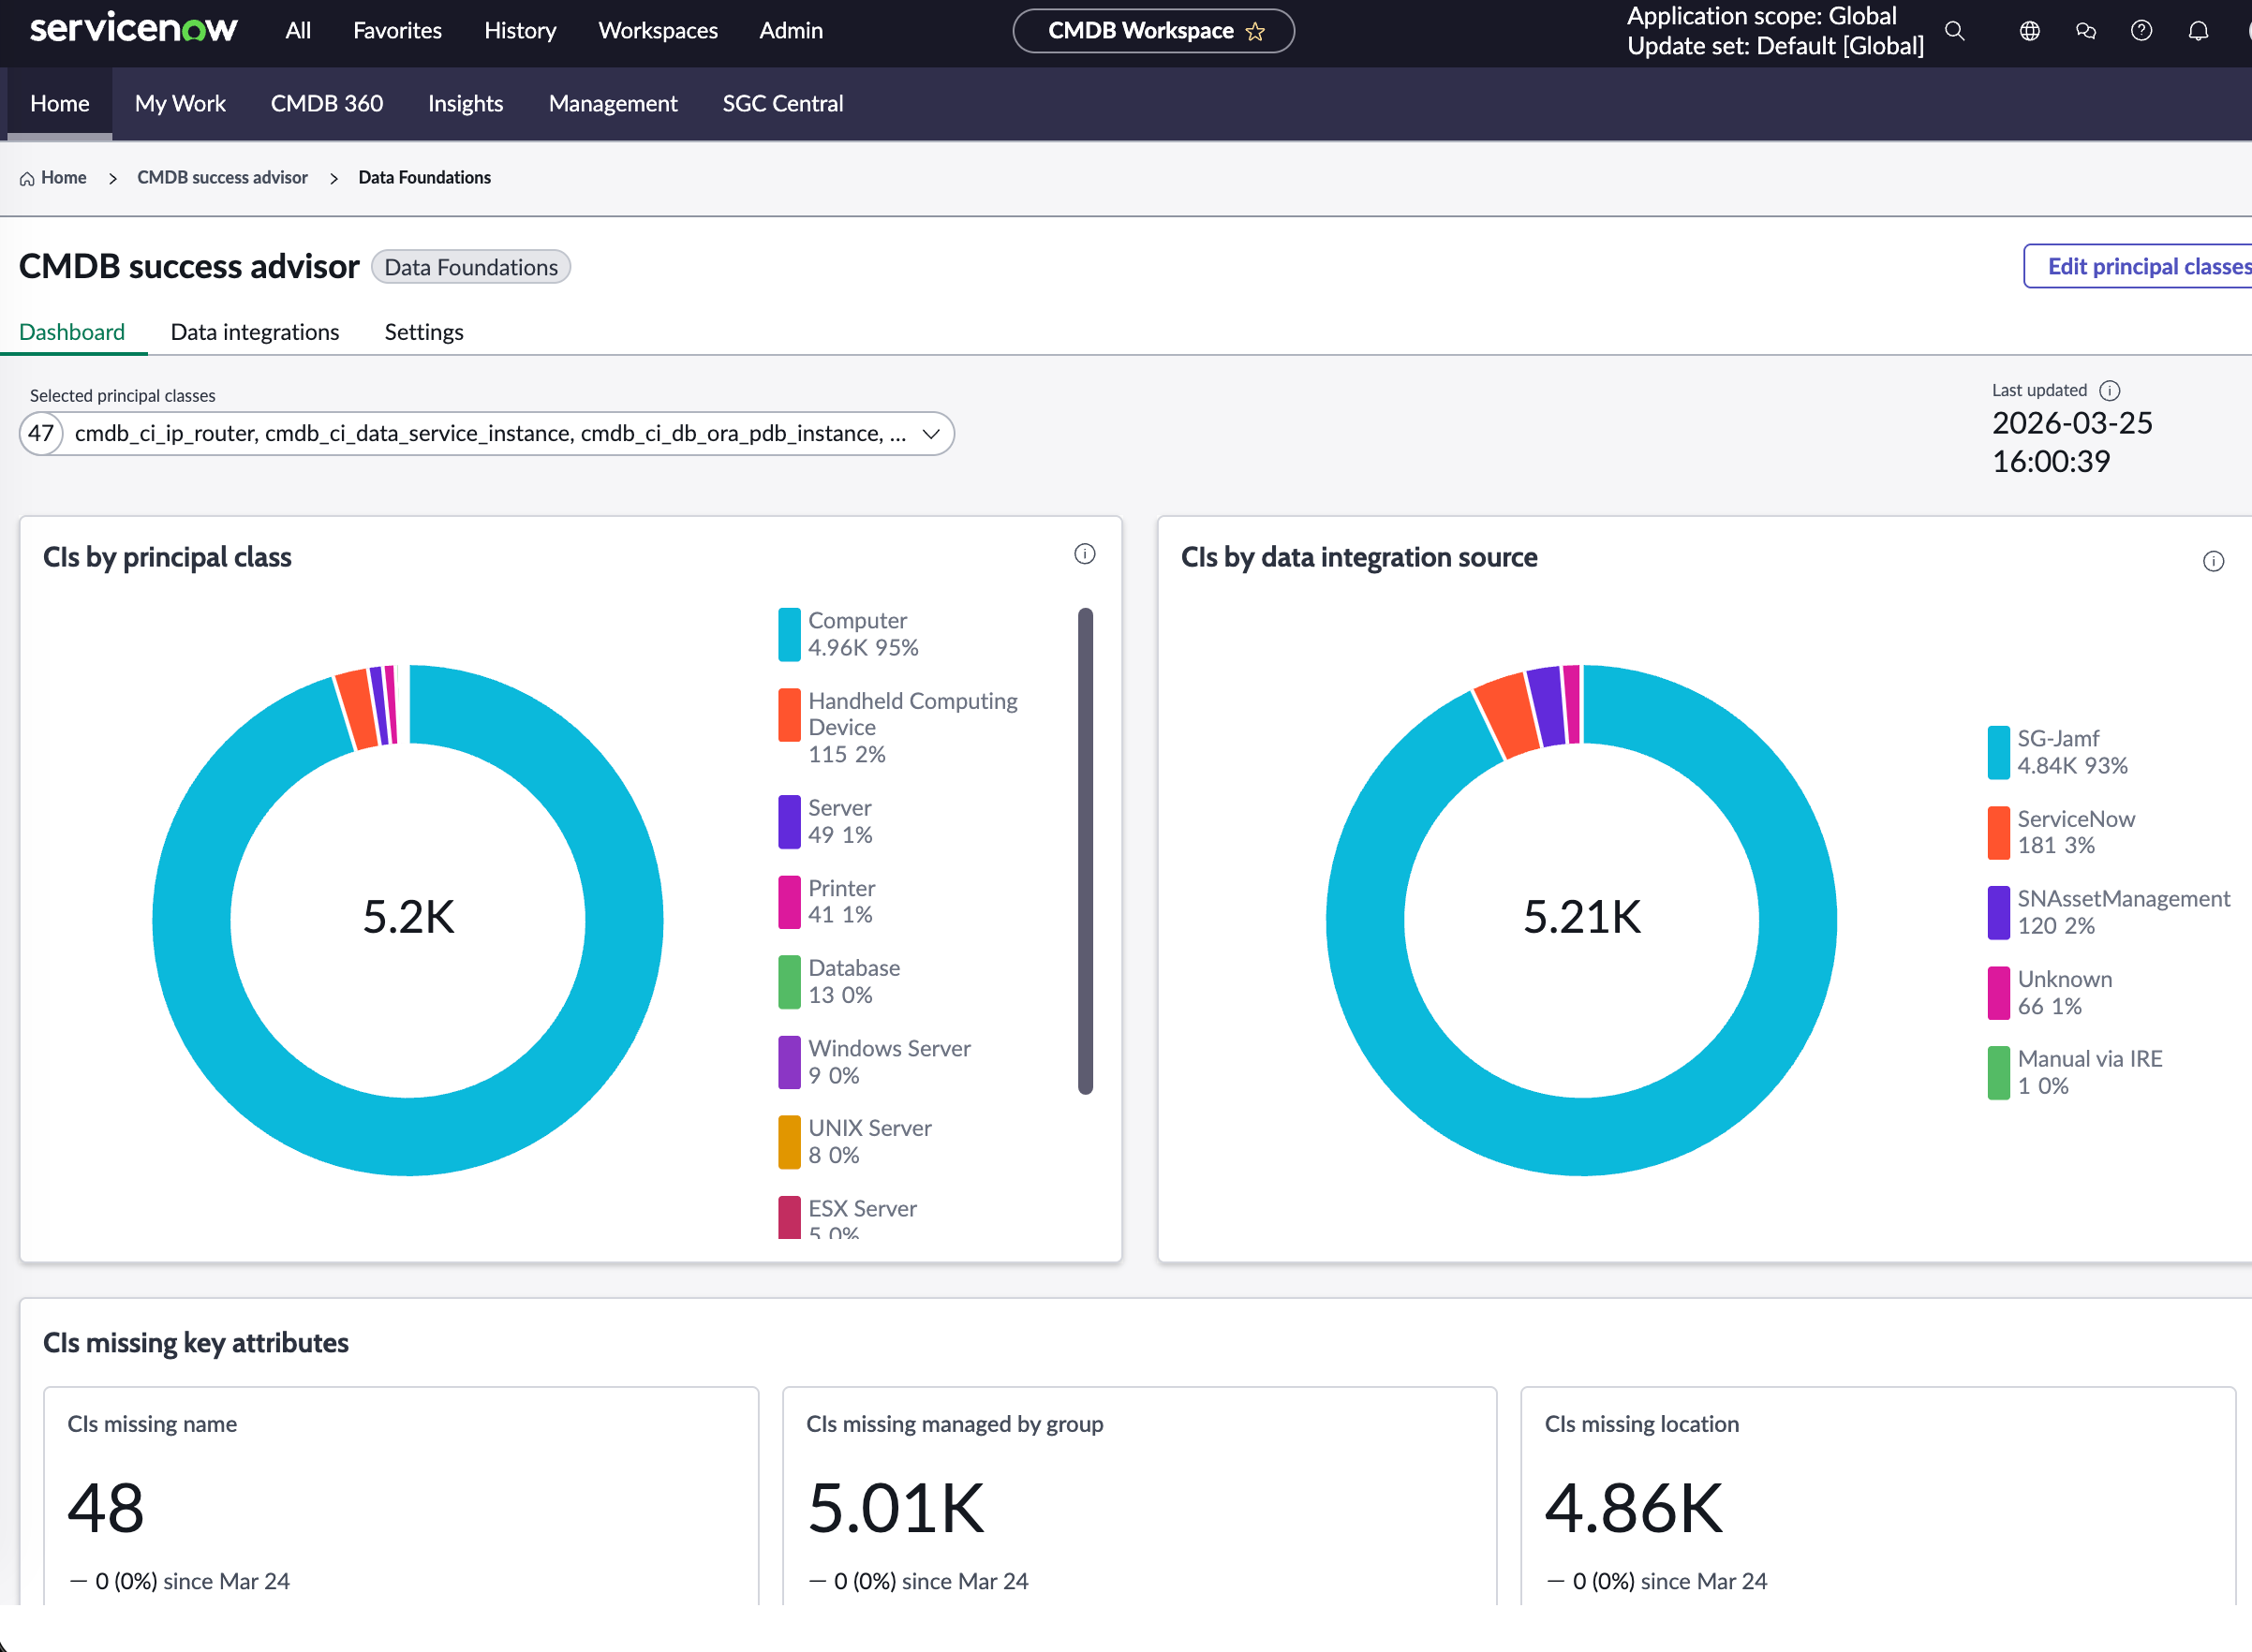Image resolution: width=2252 pixels, height=1652 pixels.
Task: Open the All menu
Action: pyautogui.click(x=298, y=31)
